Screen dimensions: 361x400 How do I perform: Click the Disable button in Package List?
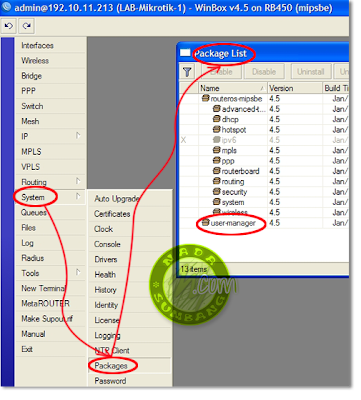[264, 72]
